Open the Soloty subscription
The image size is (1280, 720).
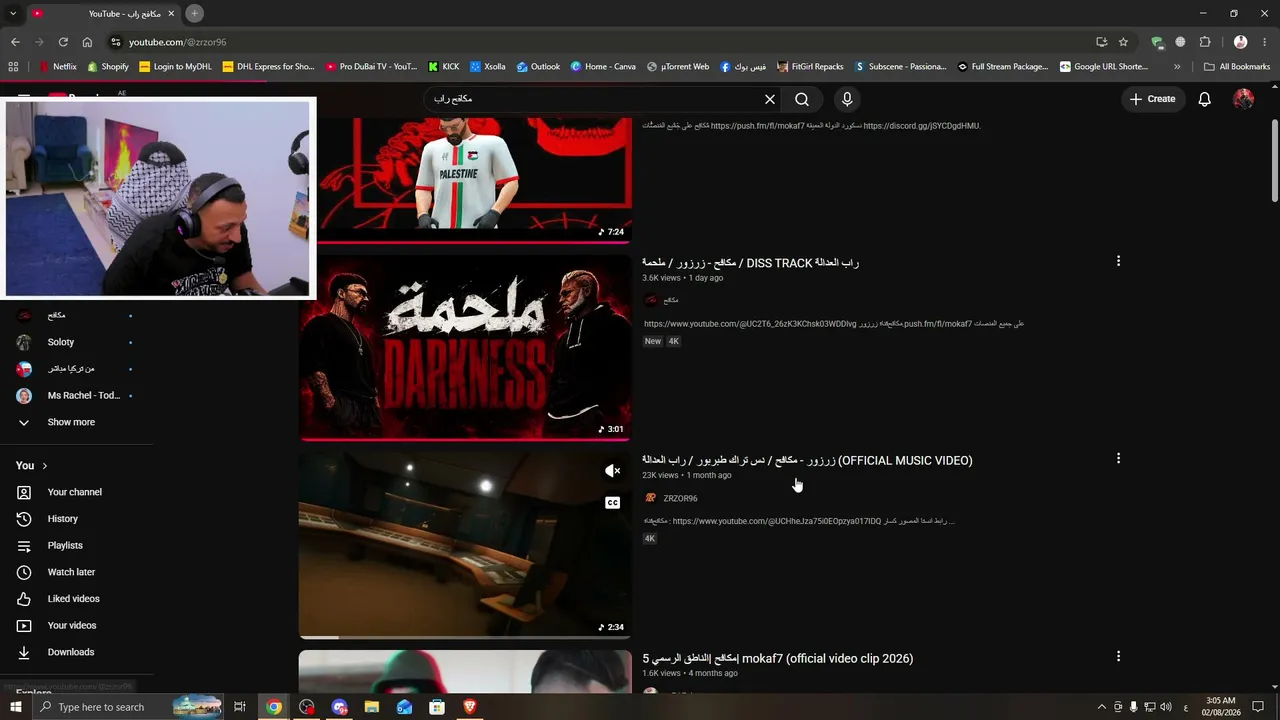61,342
